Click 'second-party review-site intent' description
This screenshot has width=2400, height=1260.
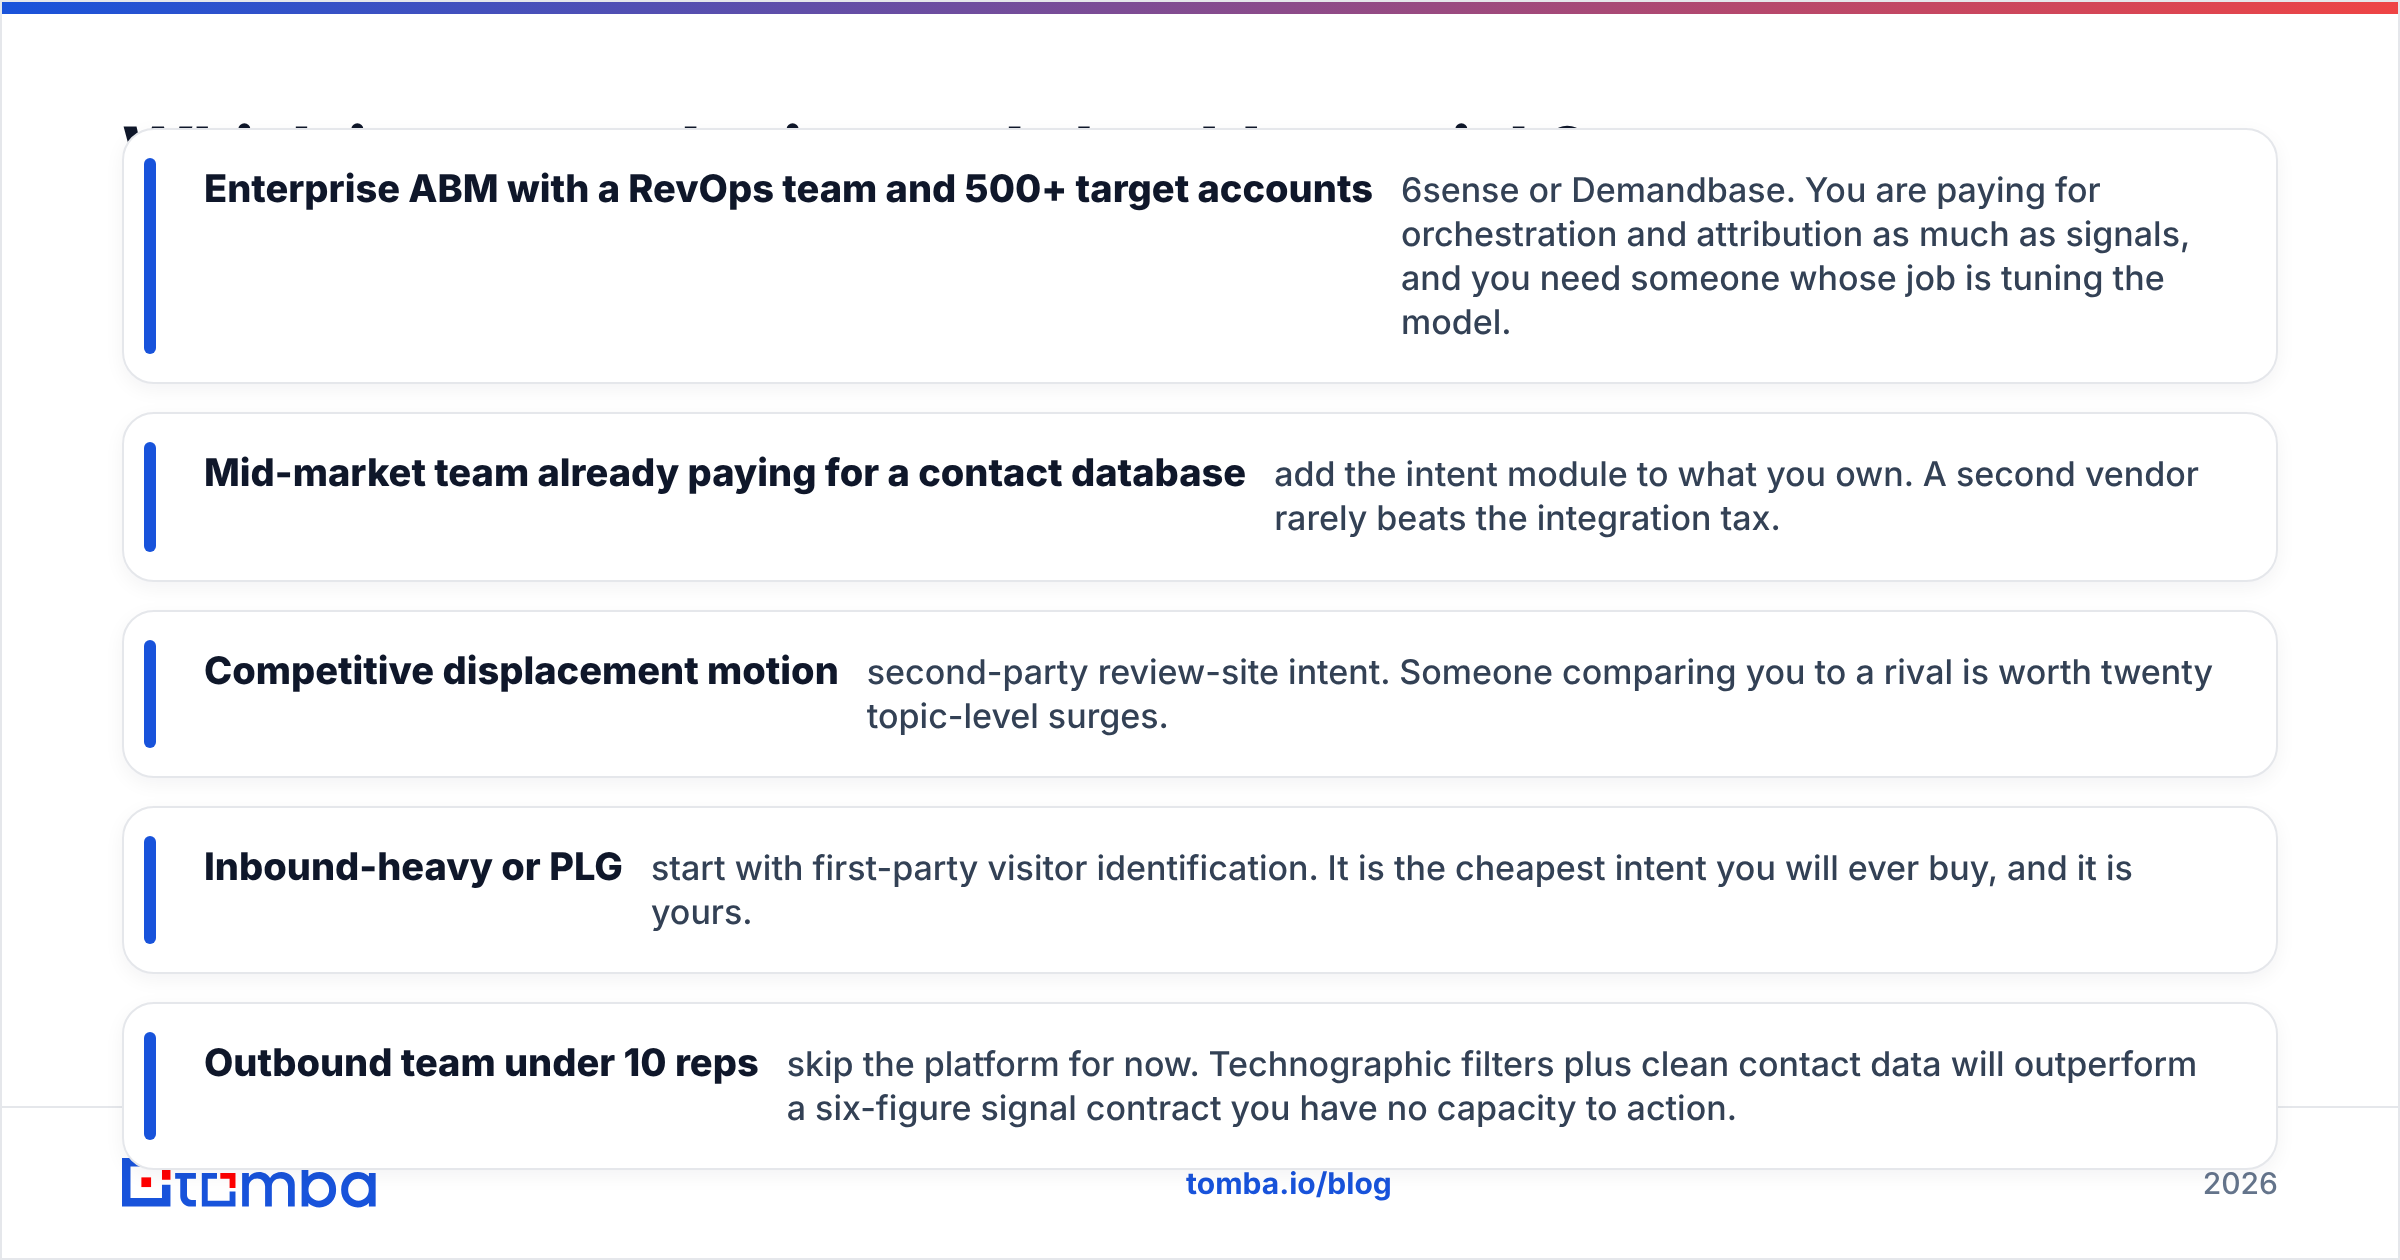(x=1539, y=694)
